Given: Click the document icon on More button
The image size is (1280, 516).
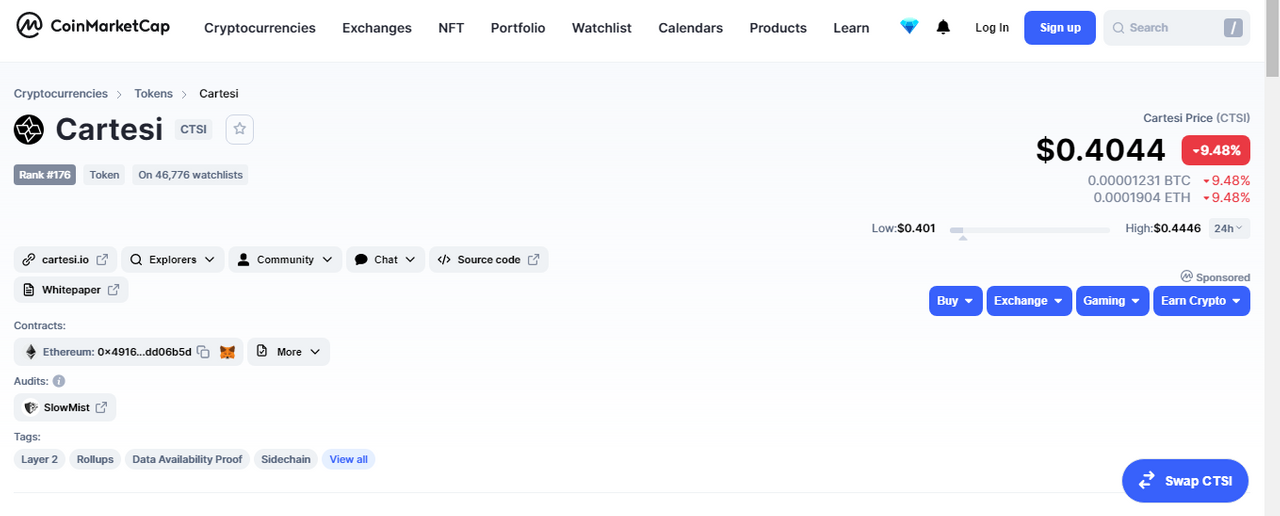Looking at the screenshot, I should coord(262,352).
